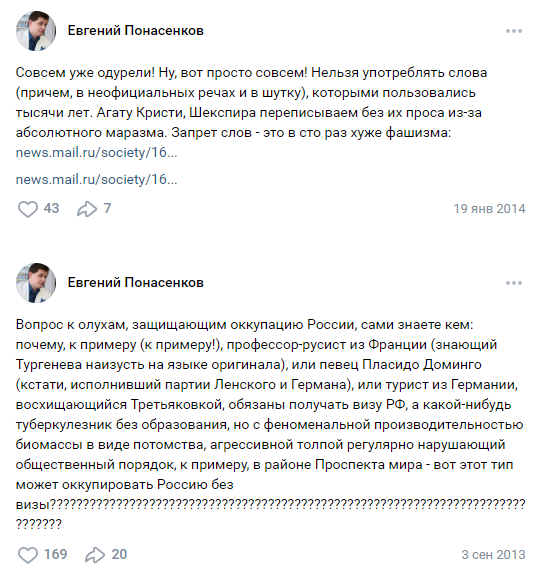Image resolution: width=539 pixels, height=580 pixels.
Task: Open author avatar on second post
Action: 36,283
